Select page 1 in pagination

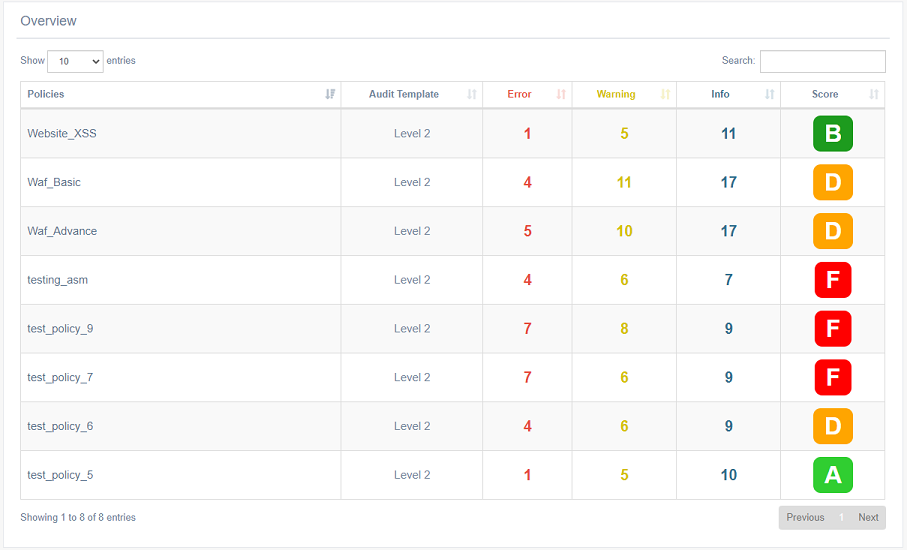[841, 517]
